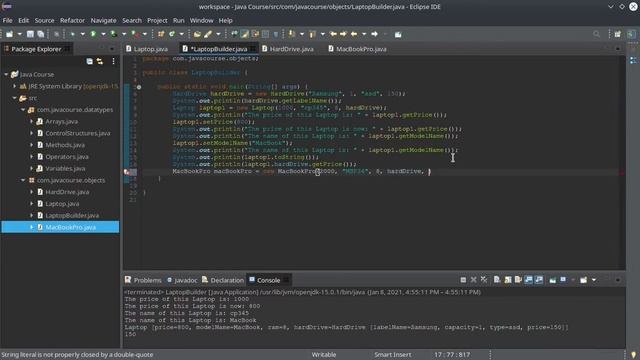Viewport: 640px width, 360px height.
Task: Click the green Run button in toolbar
Action: pyautogui.click(x=93, y=34)
